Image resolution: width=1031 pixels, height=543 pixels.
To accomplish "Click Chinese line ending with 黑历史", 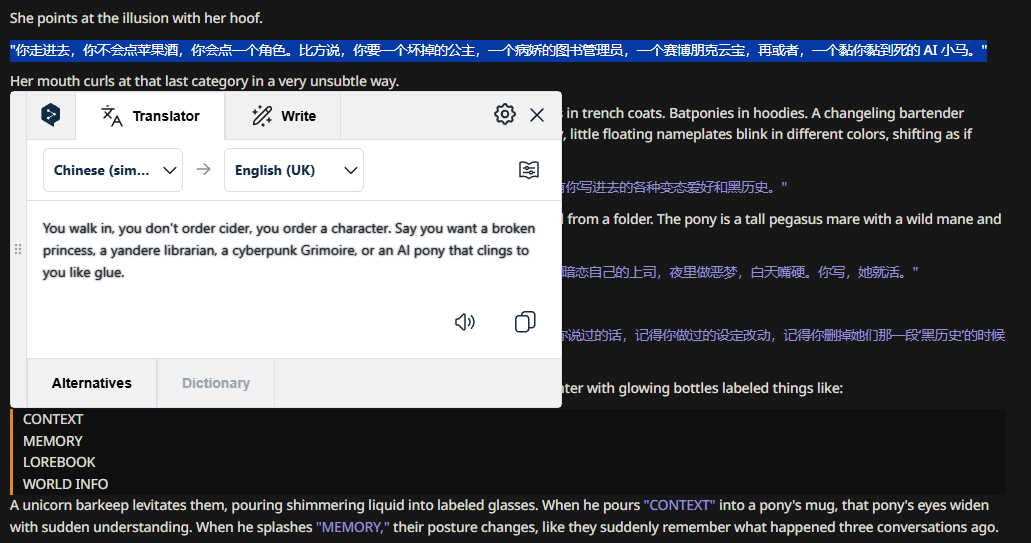I will point(674,187).
